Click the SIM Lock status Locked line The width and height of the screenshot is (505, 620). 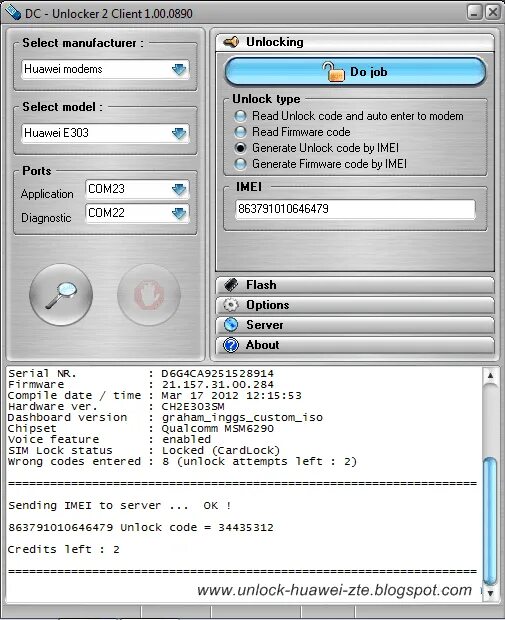click(144, 450)
